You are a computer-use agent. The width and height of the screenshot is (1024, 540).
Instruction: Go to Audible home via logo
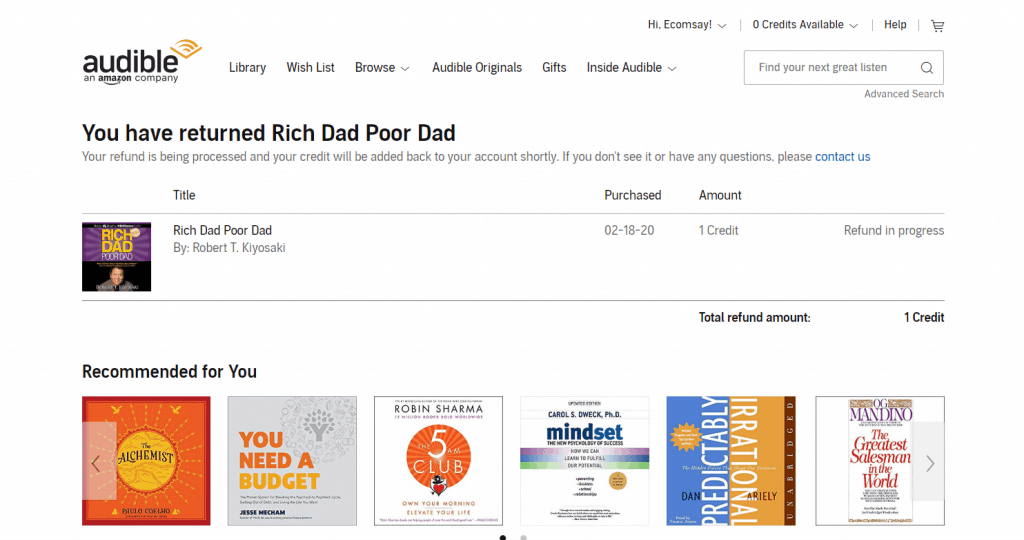click(142, 62)
